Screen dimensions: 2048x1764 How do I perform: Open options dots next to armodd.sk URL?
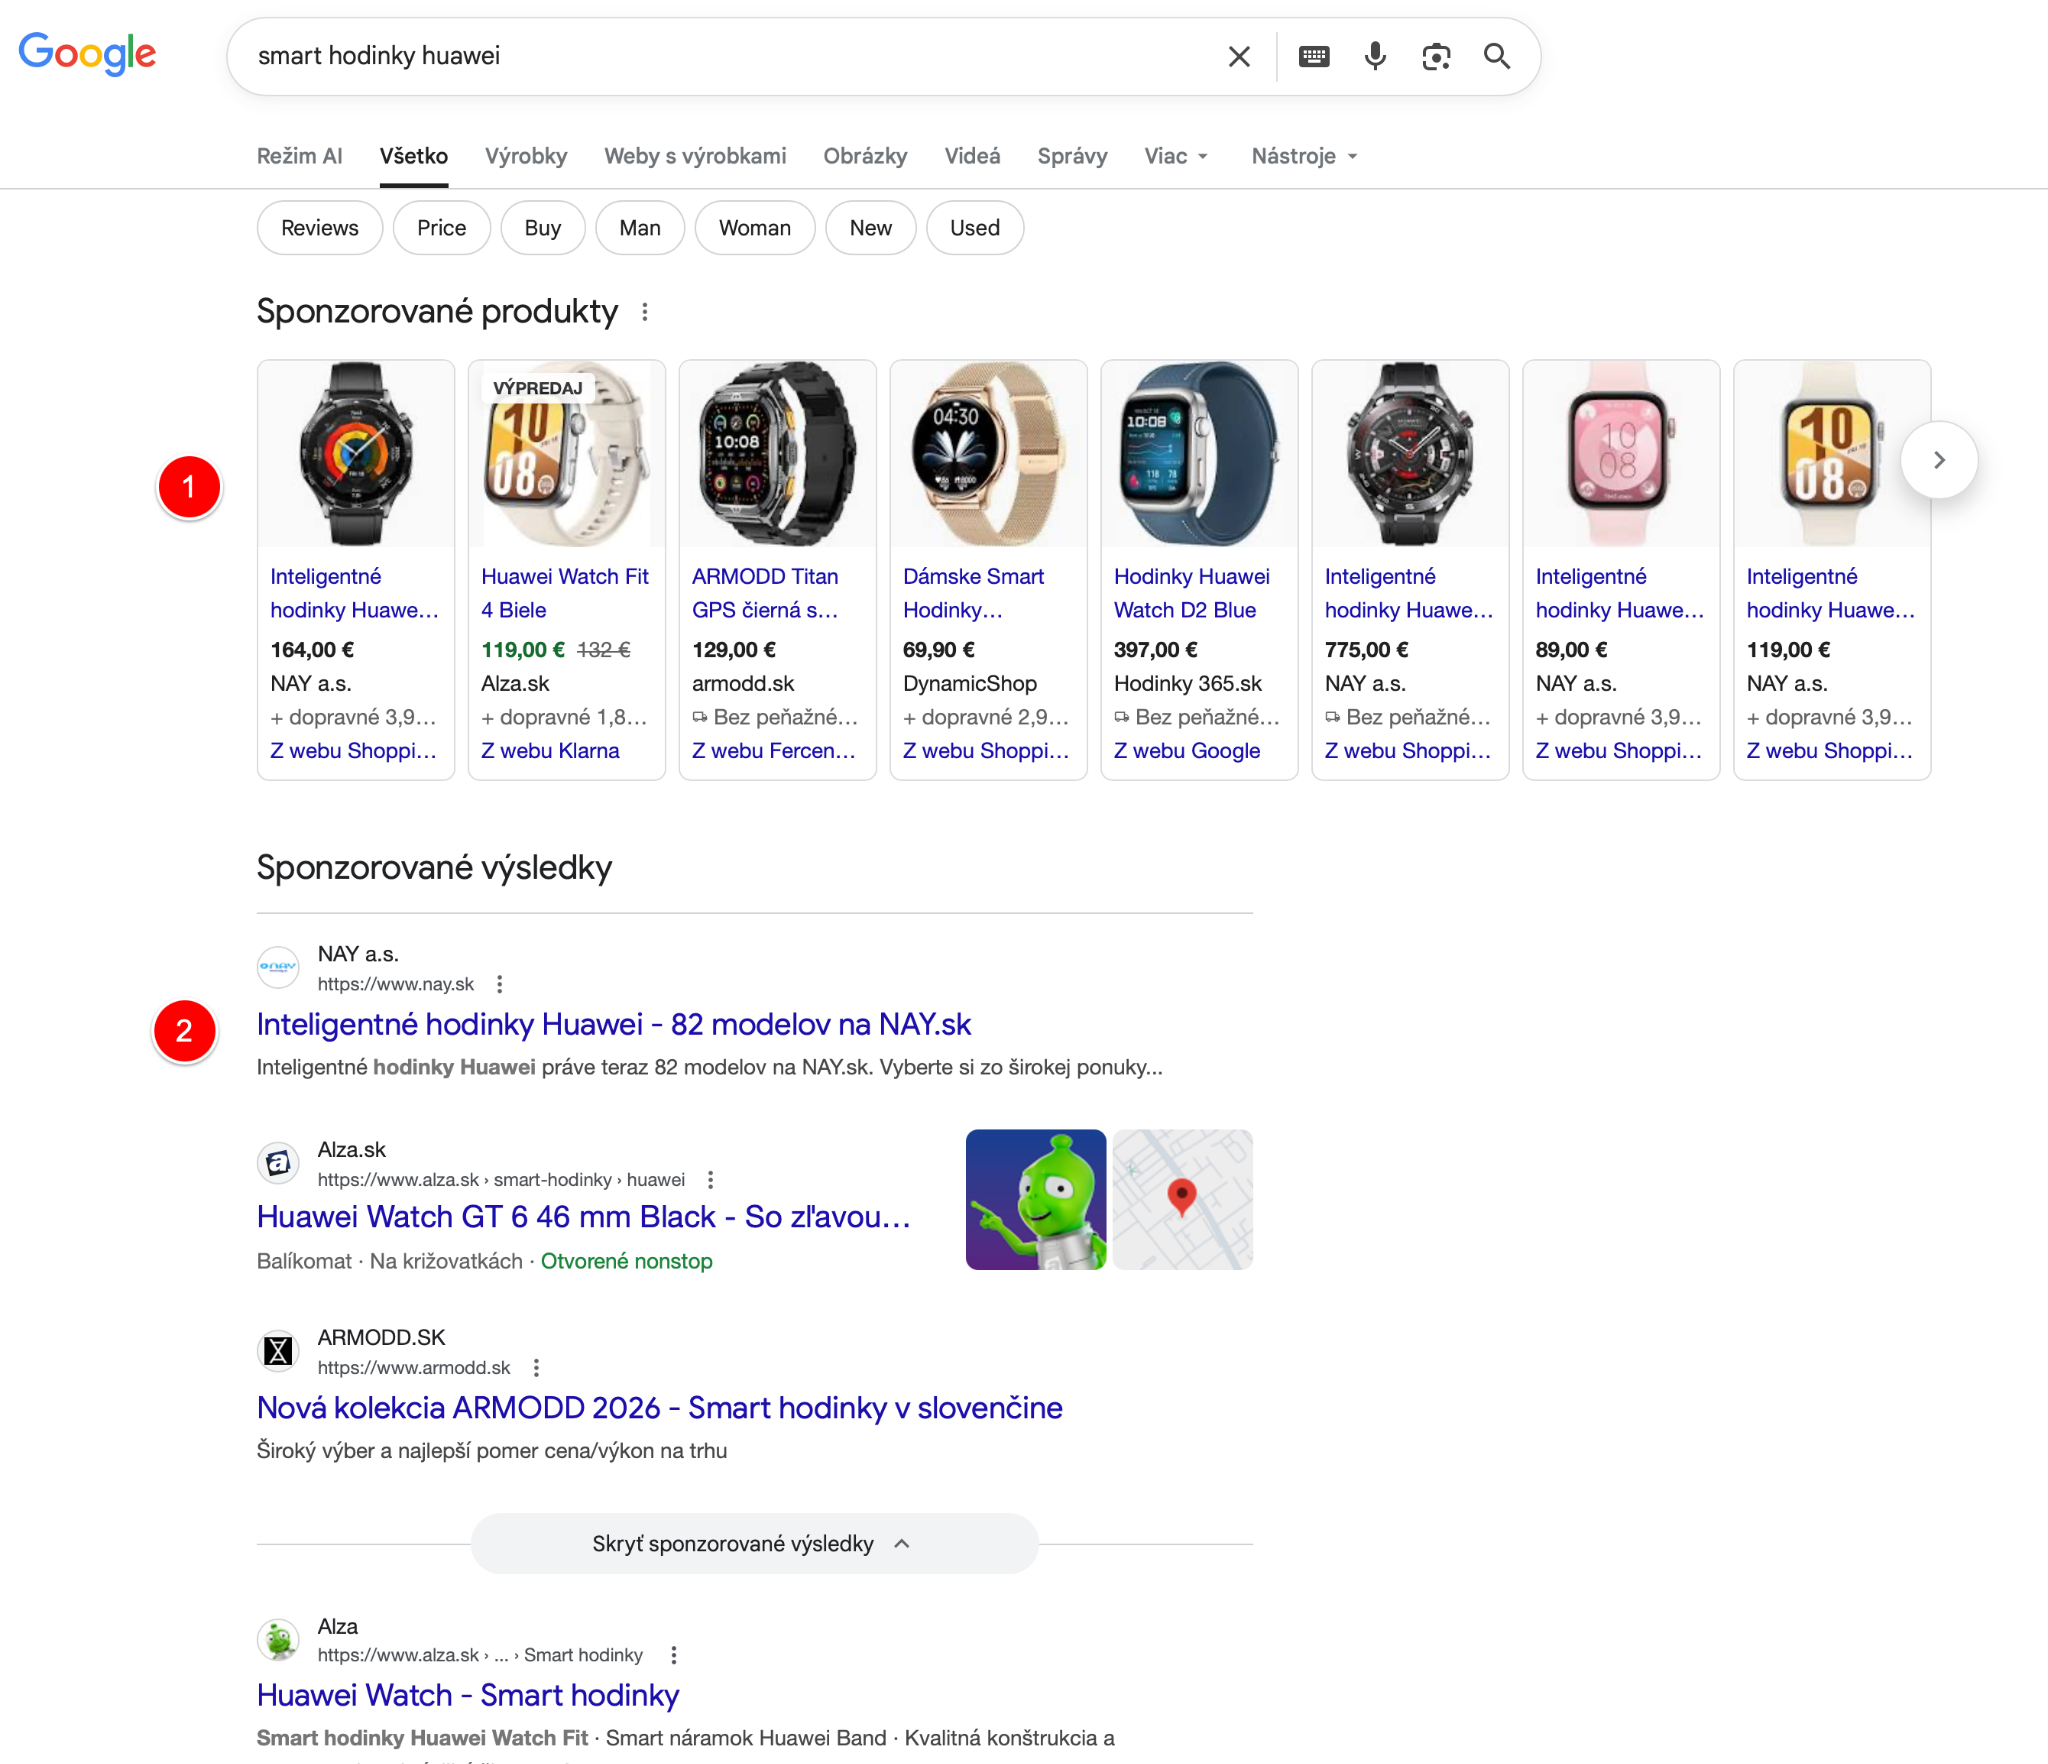click(x=536, y=1368)
